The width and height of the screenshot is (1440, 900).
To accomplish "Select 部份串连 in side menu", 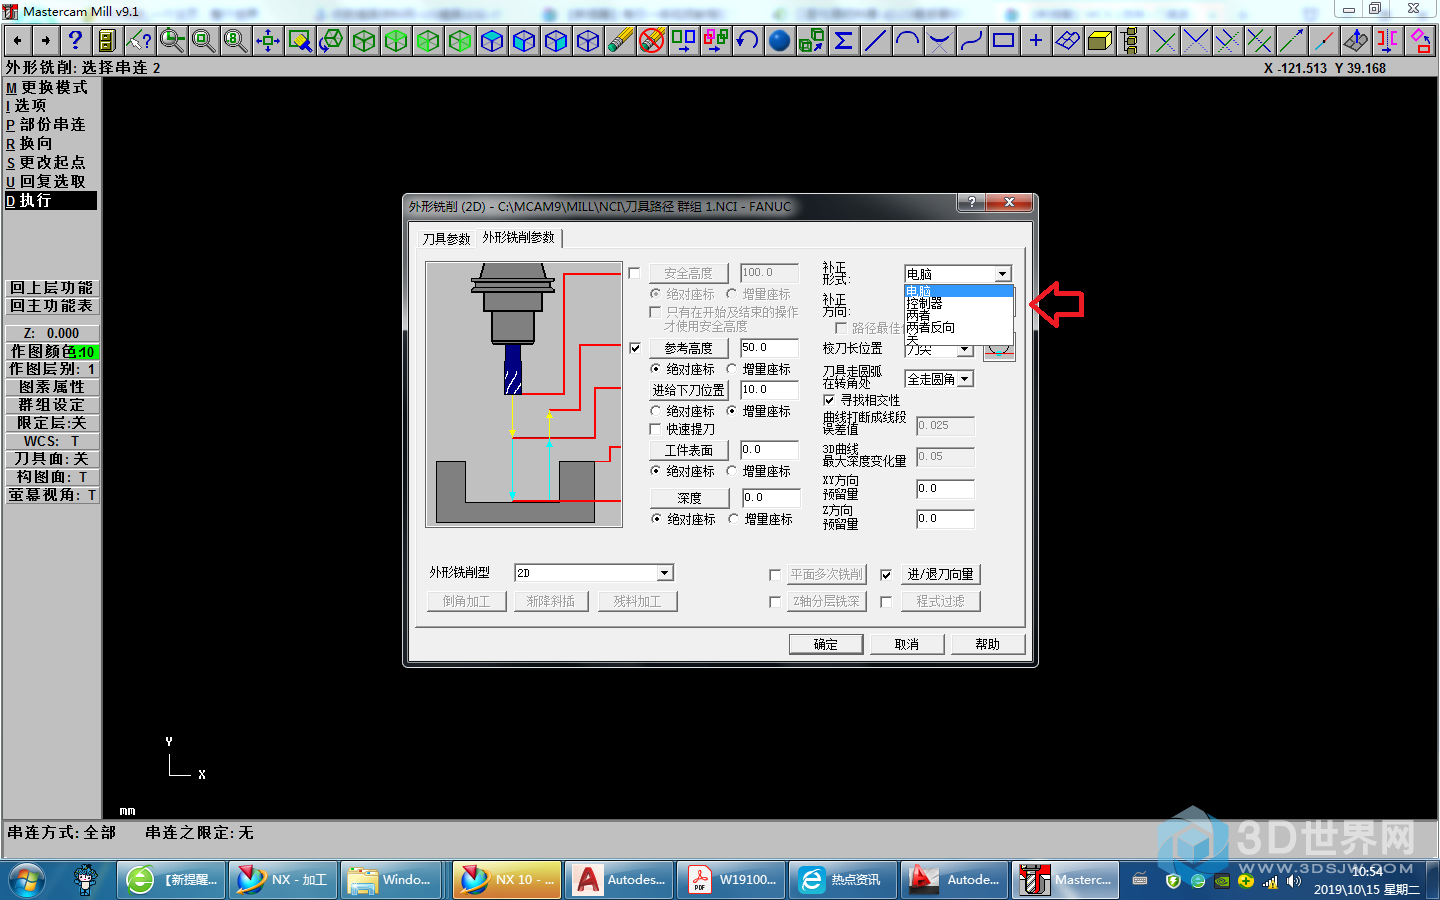I will click(50, 124).
